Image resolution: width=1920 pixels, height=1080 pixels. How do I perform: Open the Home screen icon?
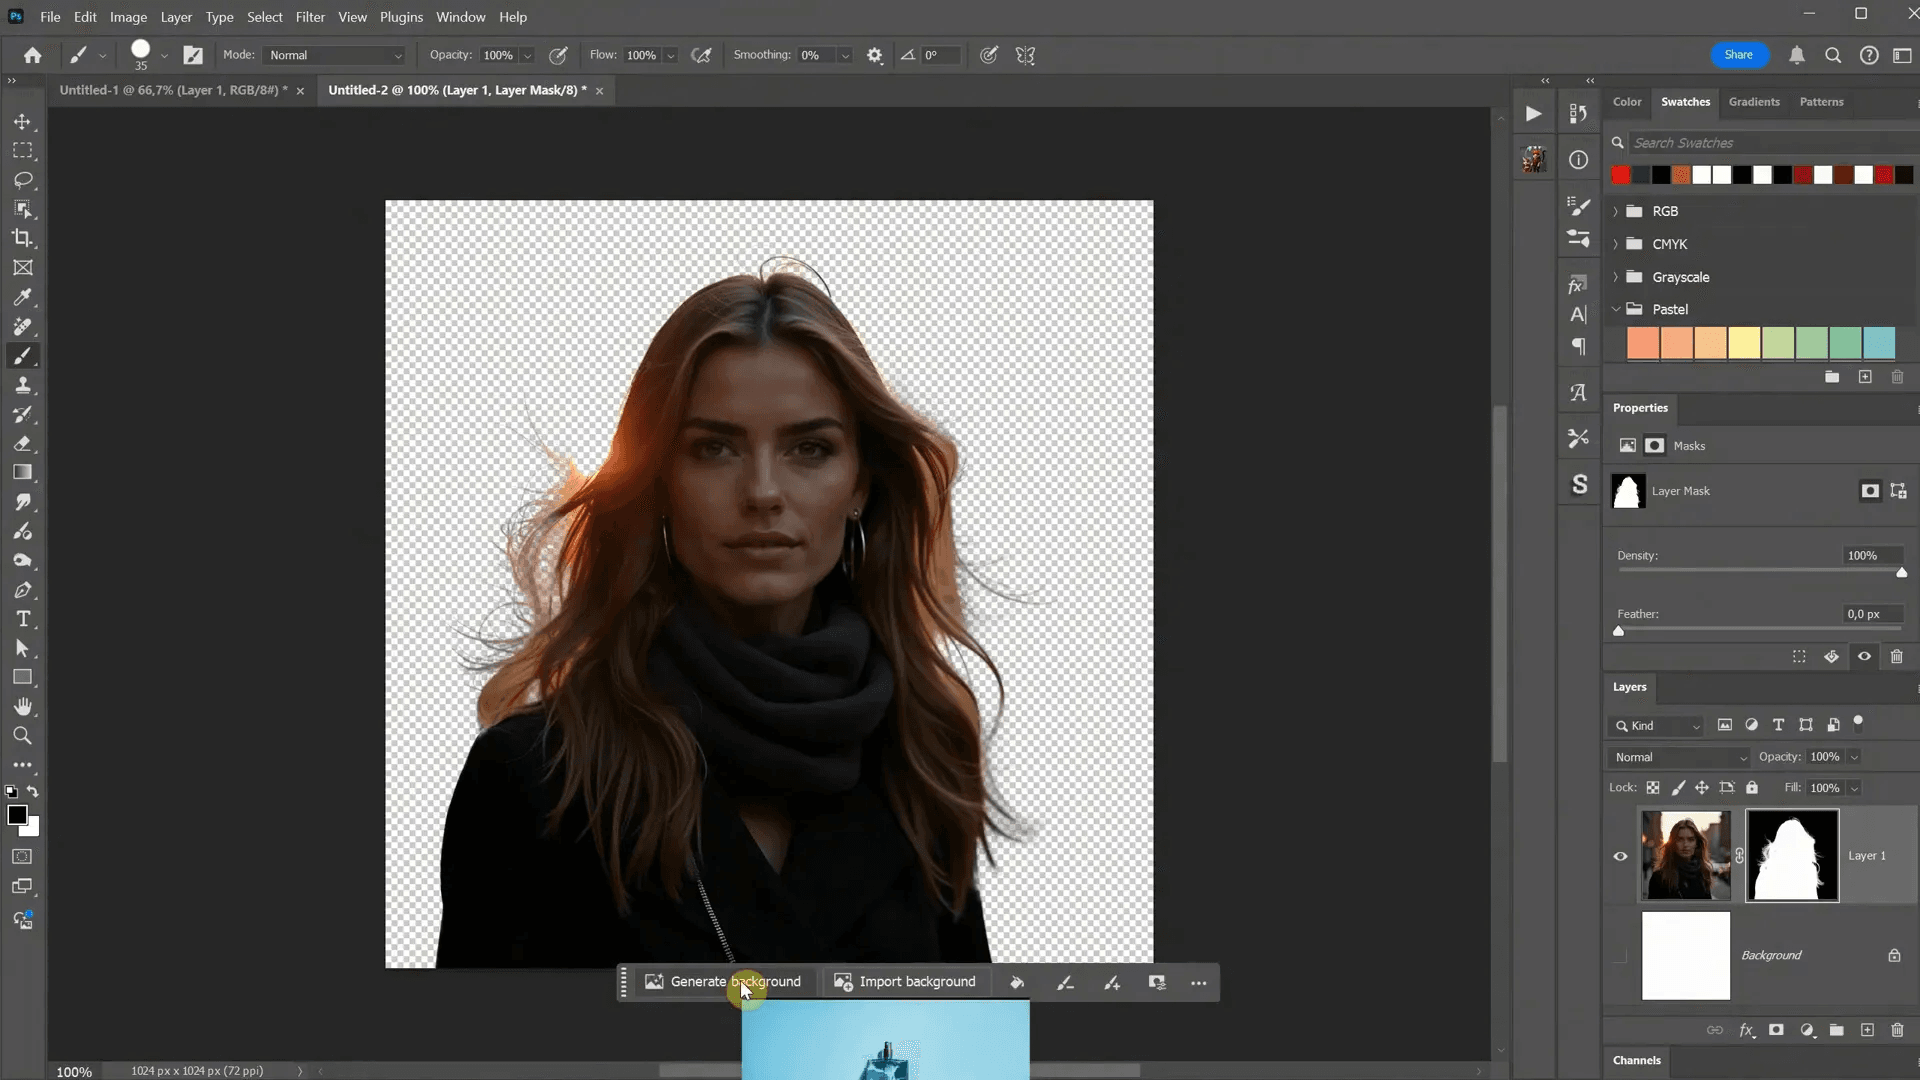(32, 55)
